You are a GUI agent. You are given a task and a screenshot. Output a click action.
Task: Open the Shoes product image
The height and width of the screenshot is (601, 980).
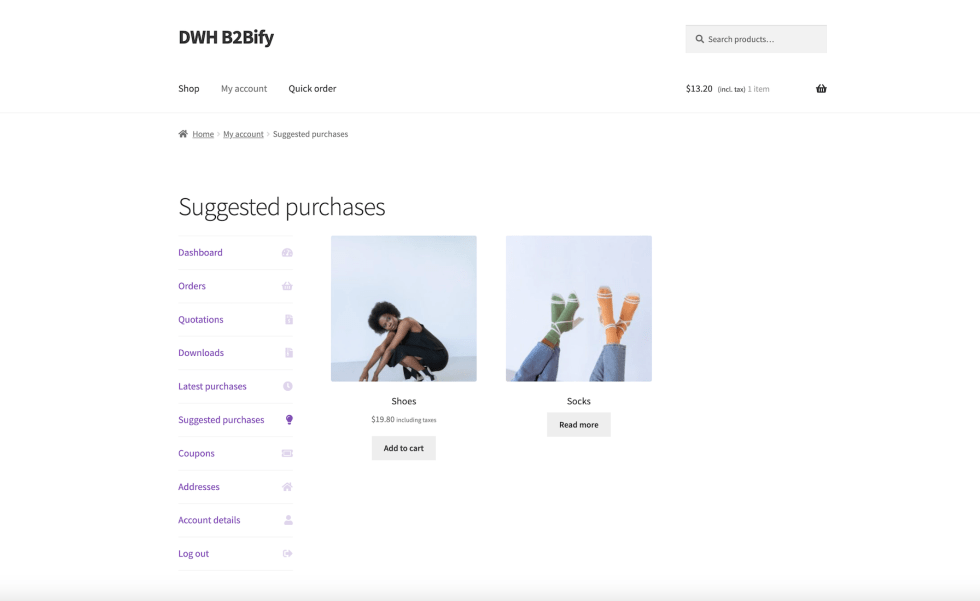tap(403, 308)
